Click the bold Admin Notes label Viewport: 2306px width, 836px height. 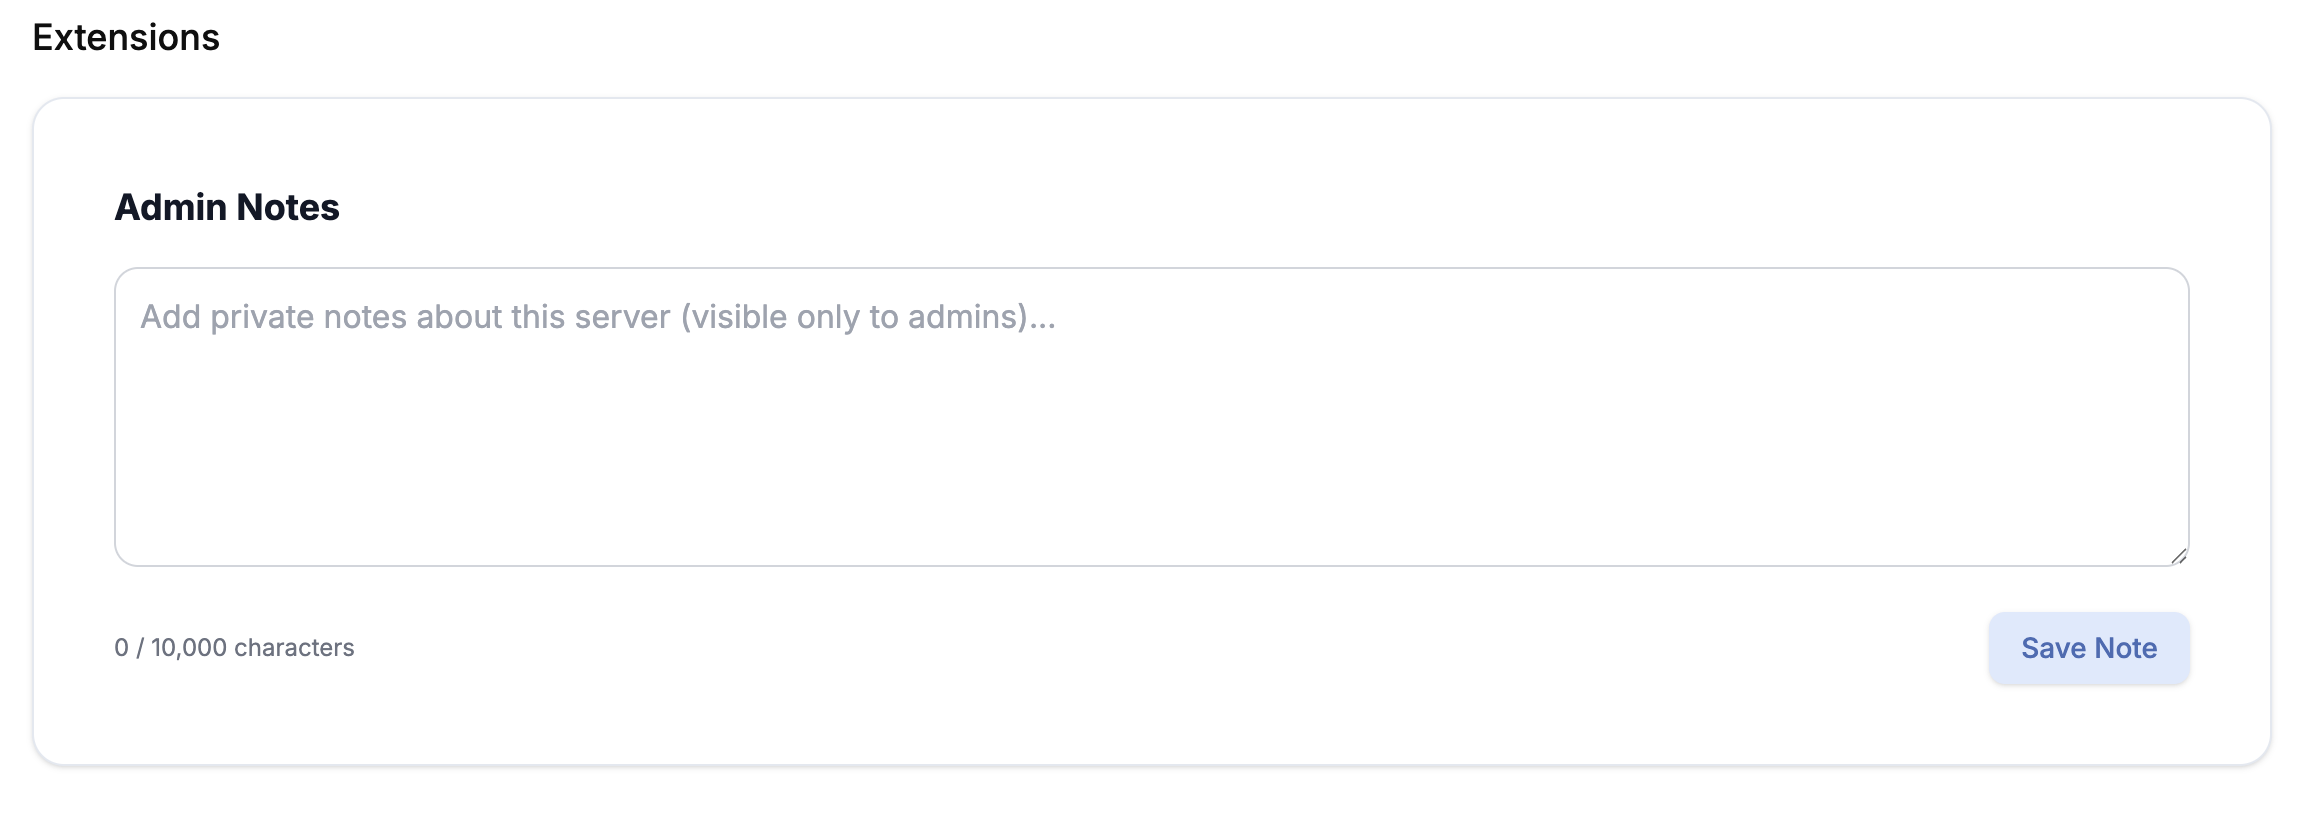point(227,207)
